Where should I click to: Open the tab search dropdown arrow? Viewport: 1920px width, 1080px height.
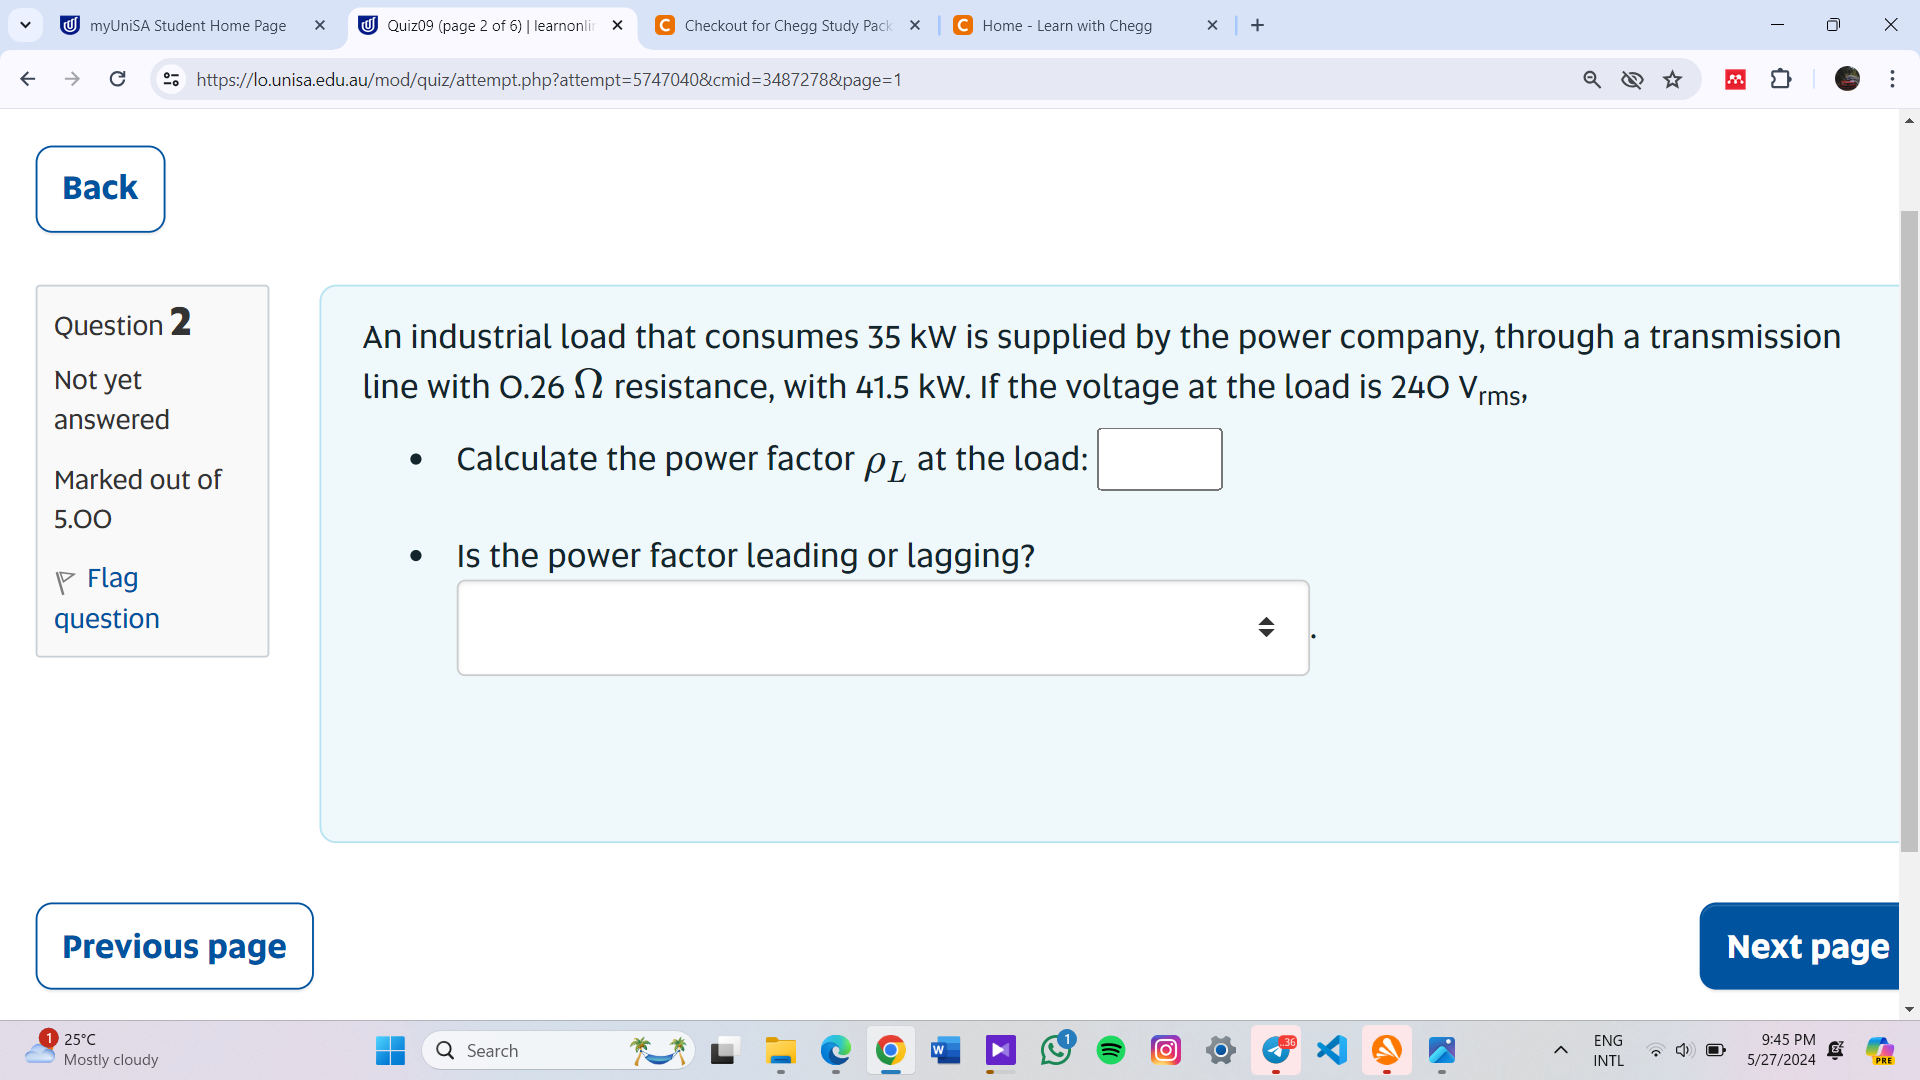tap(26, 25)
